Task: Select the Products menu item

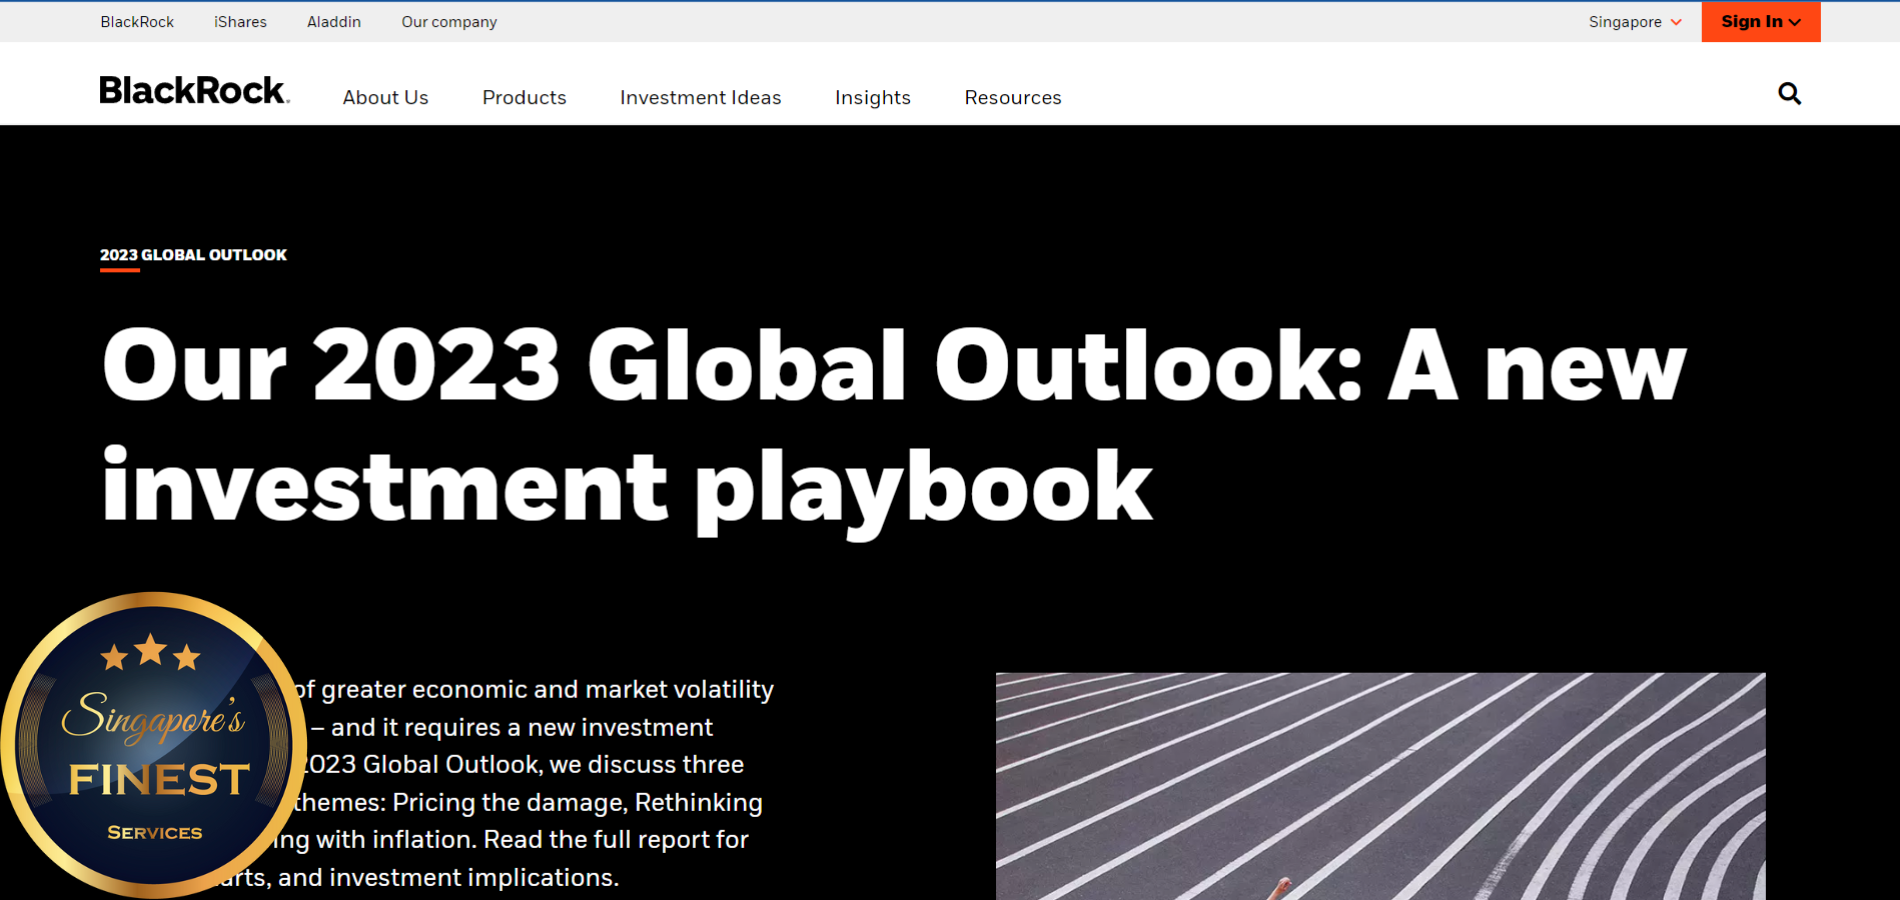Action: pos(524,98)
